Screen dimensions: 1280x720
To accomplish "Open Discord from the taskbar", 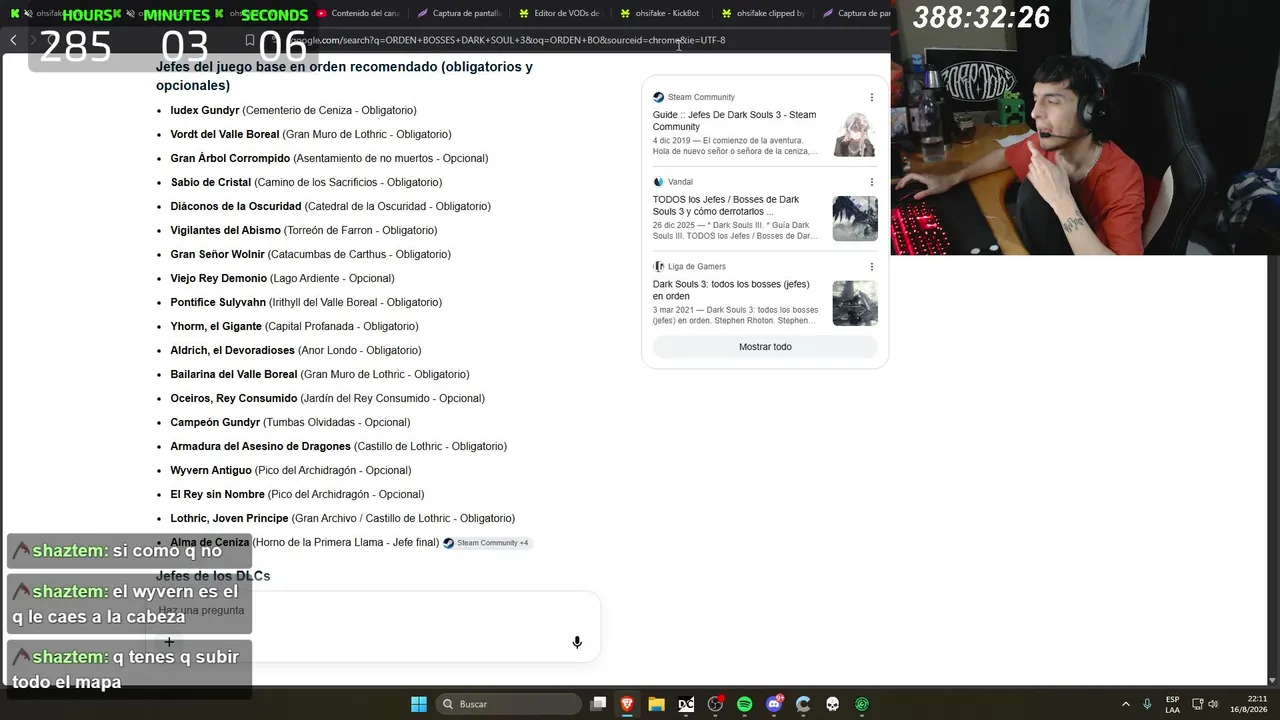I will point(774,704).
